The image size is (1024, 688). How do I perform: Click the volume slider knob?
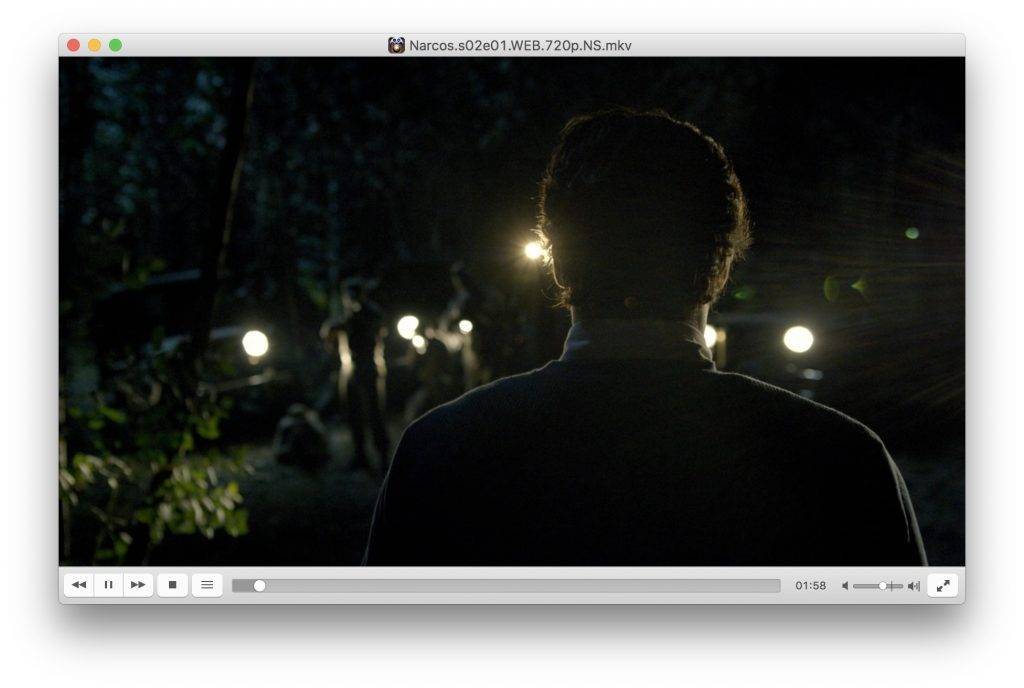coord(883,586)
